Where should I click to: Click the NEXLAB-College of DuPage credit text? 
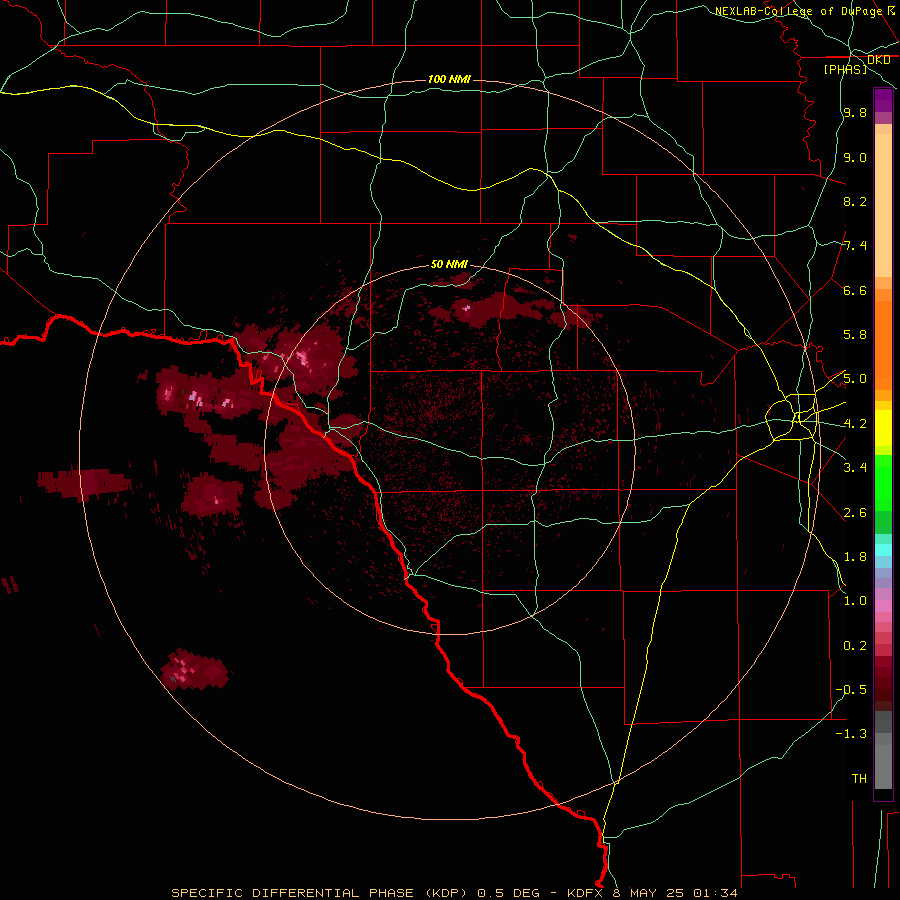pos(800,11)
